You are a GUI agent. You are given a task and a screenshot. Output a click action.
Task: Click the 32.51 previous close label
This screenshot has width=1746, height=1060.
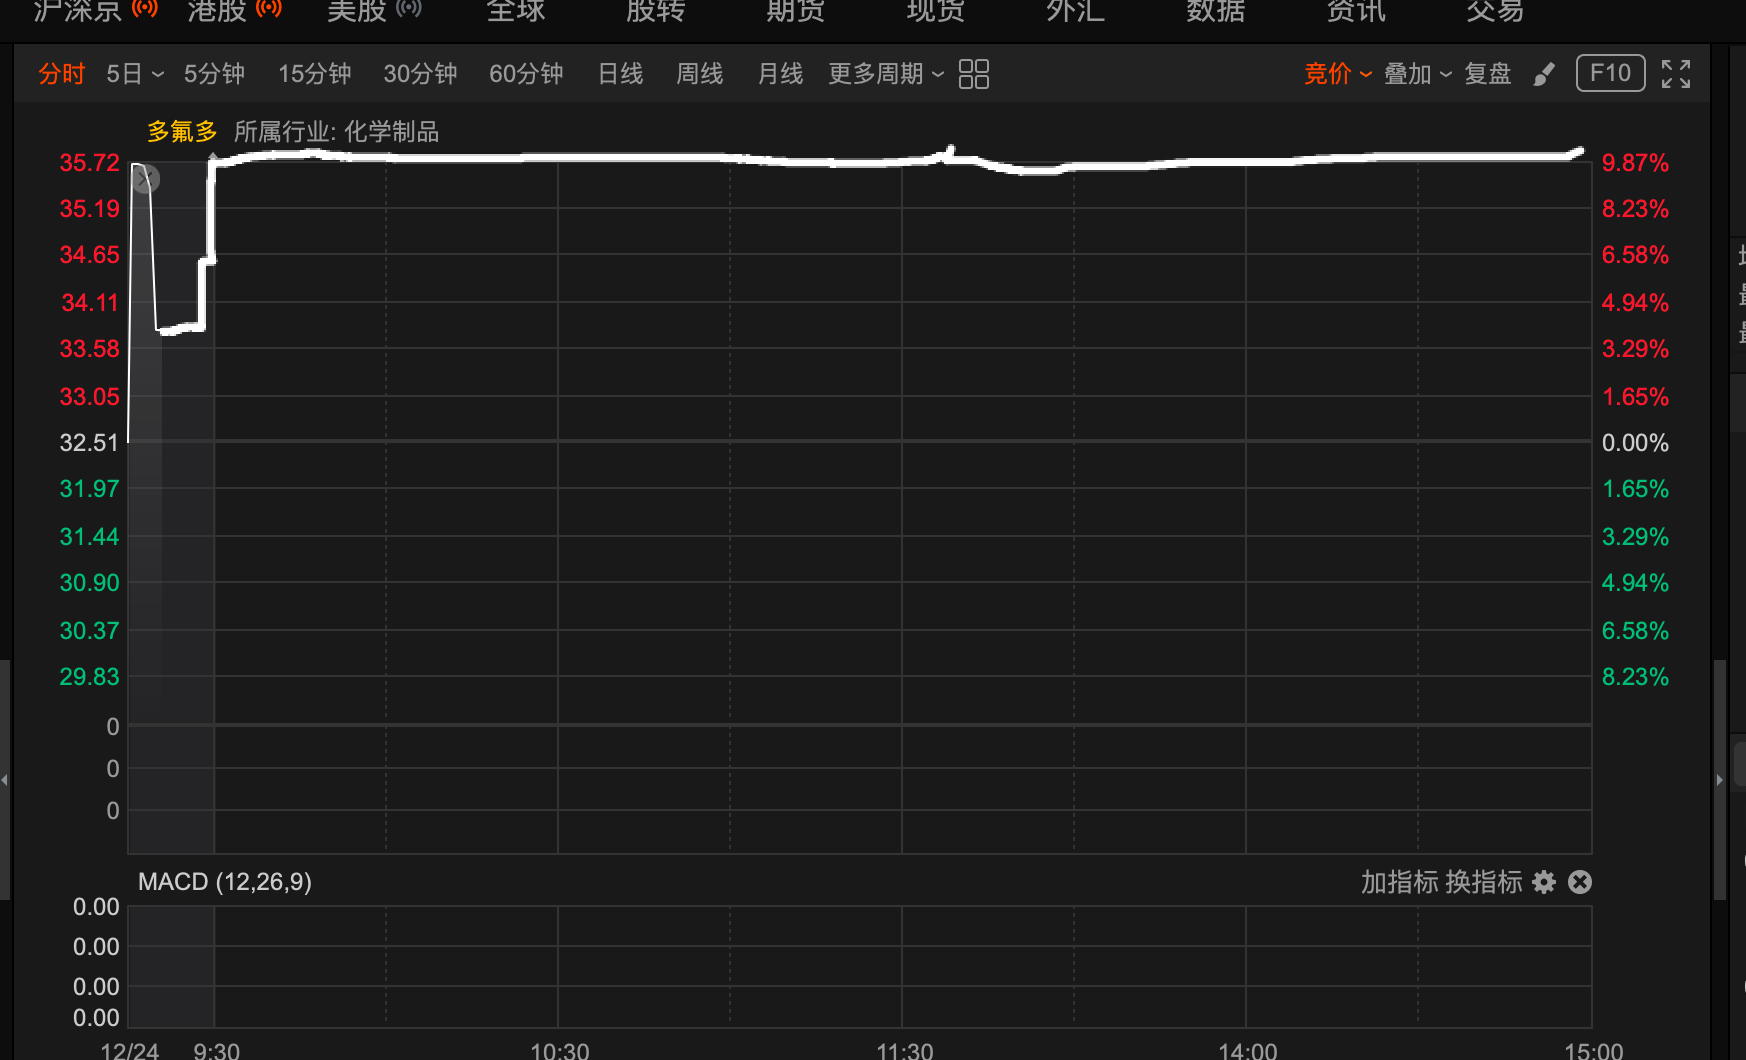coord(89,443)
